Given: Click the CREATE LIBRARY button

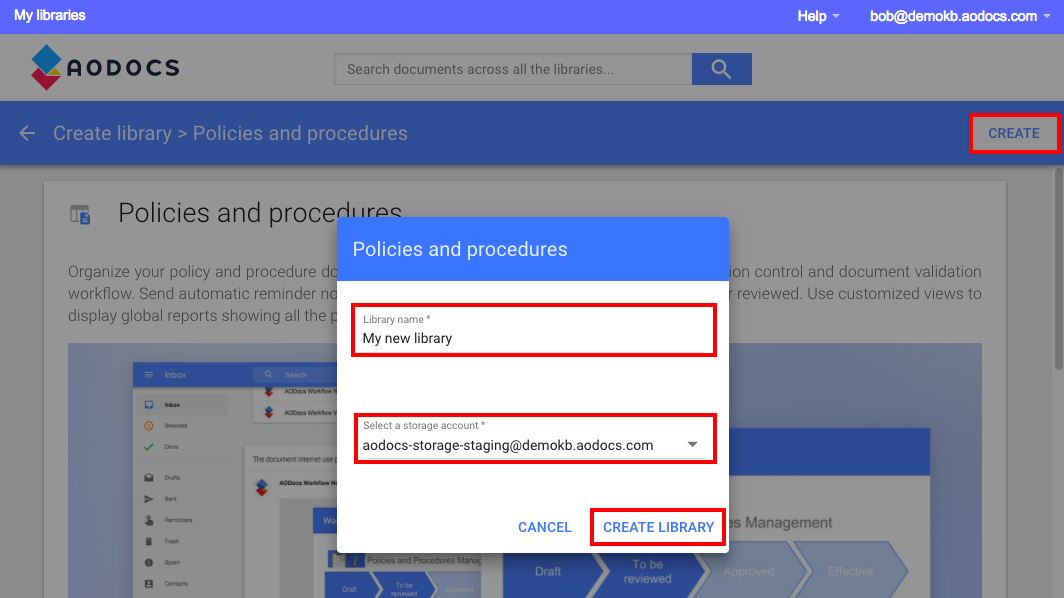Looking at the screenshot, I should 658,527.
